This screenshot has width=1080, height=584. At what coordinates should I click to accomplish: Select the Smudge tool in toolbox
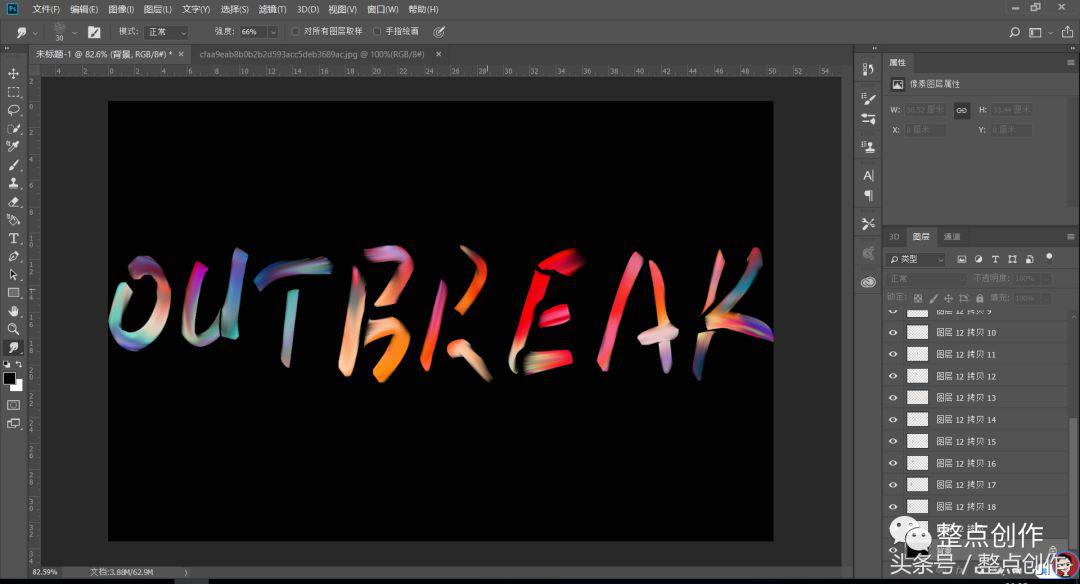[13, 348]
